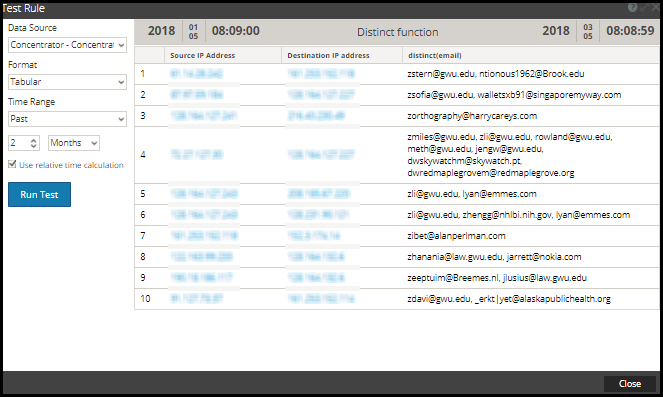Click source IP link in row 1
663x397 pixels.
(x=197, y=74)
